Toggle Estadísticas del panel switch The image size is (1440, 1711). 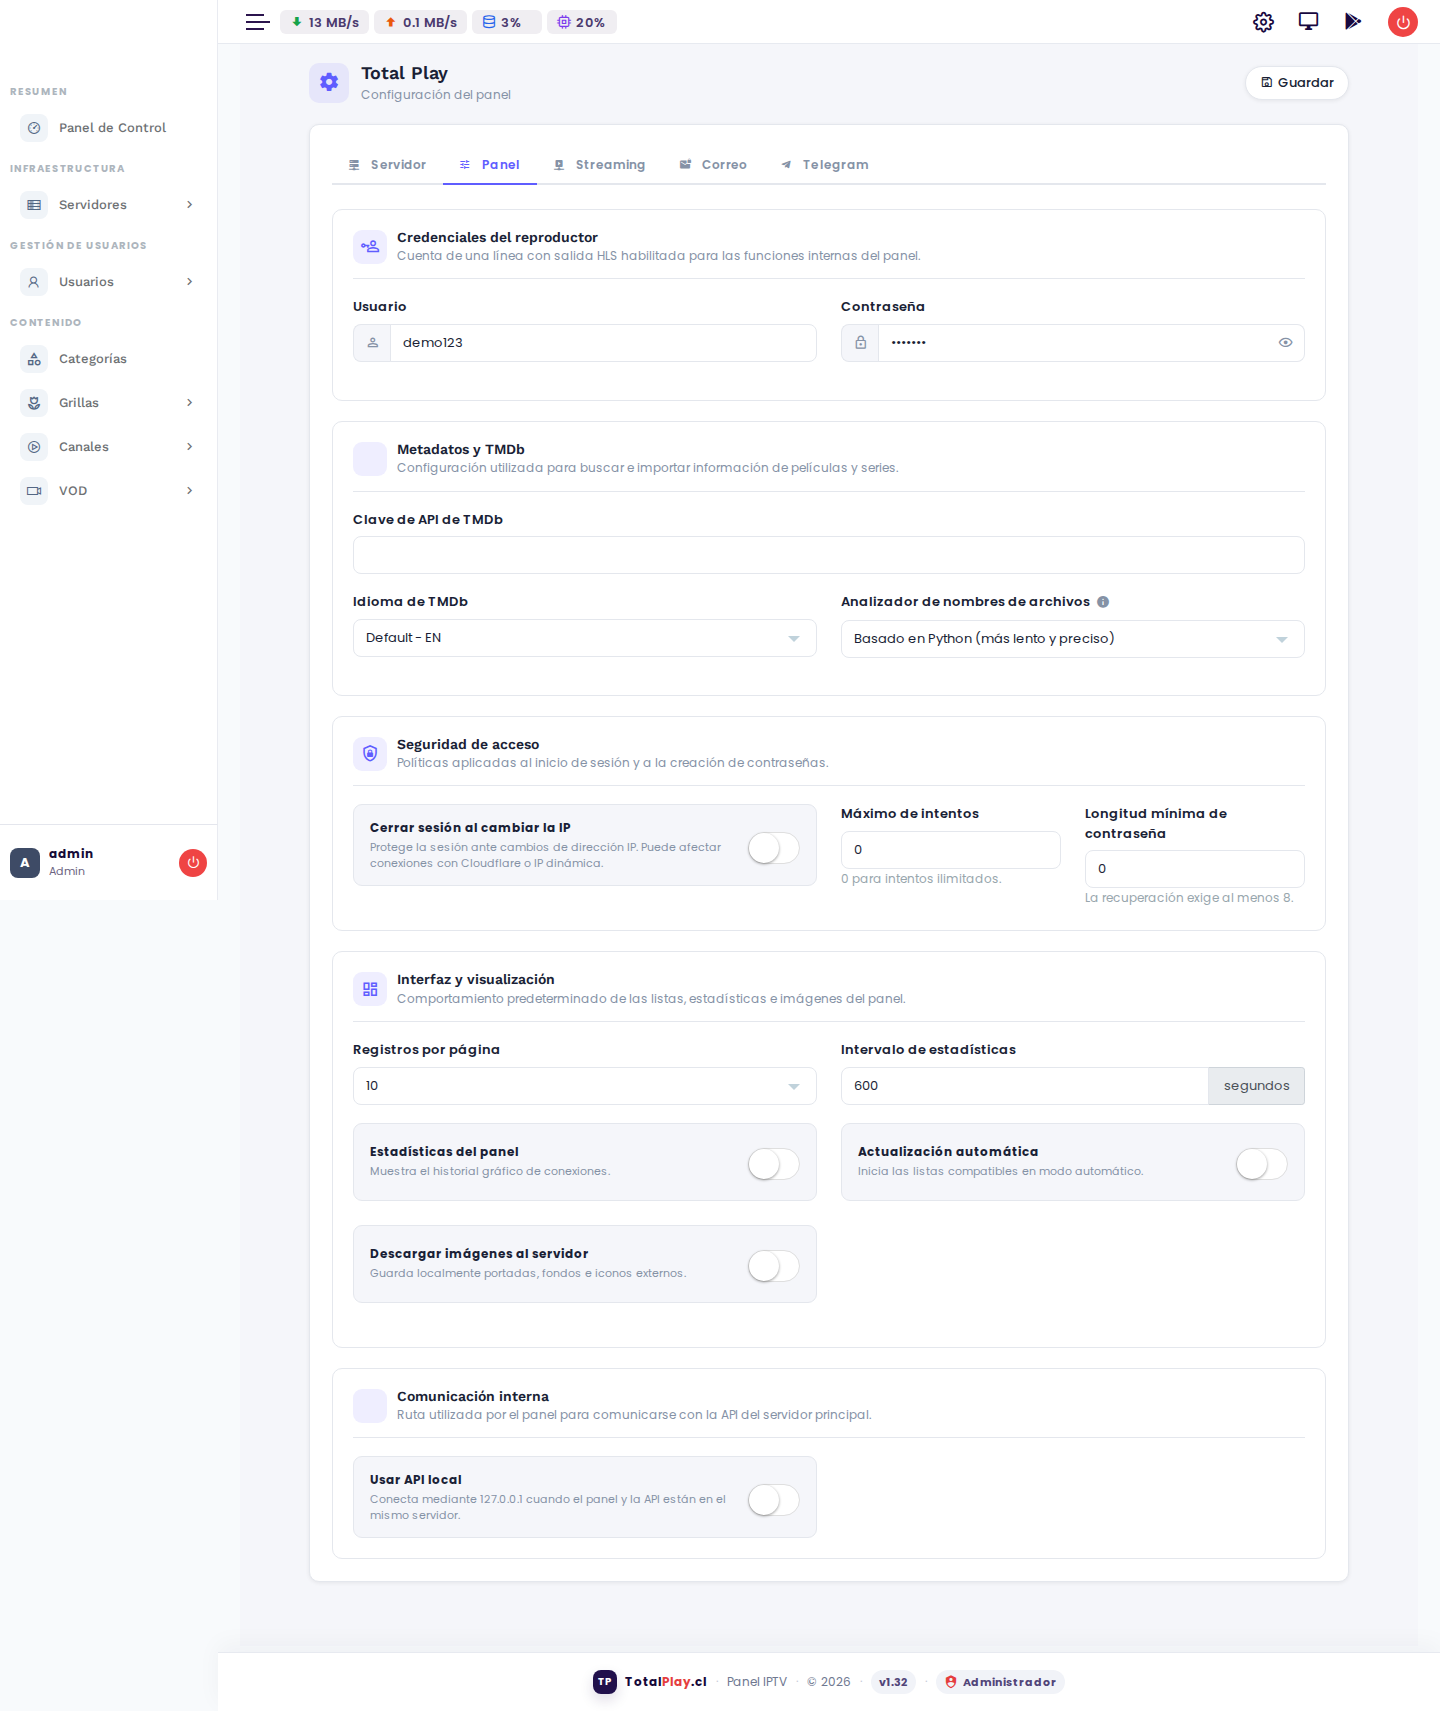pyautogui.click(x=774, y=1164)
